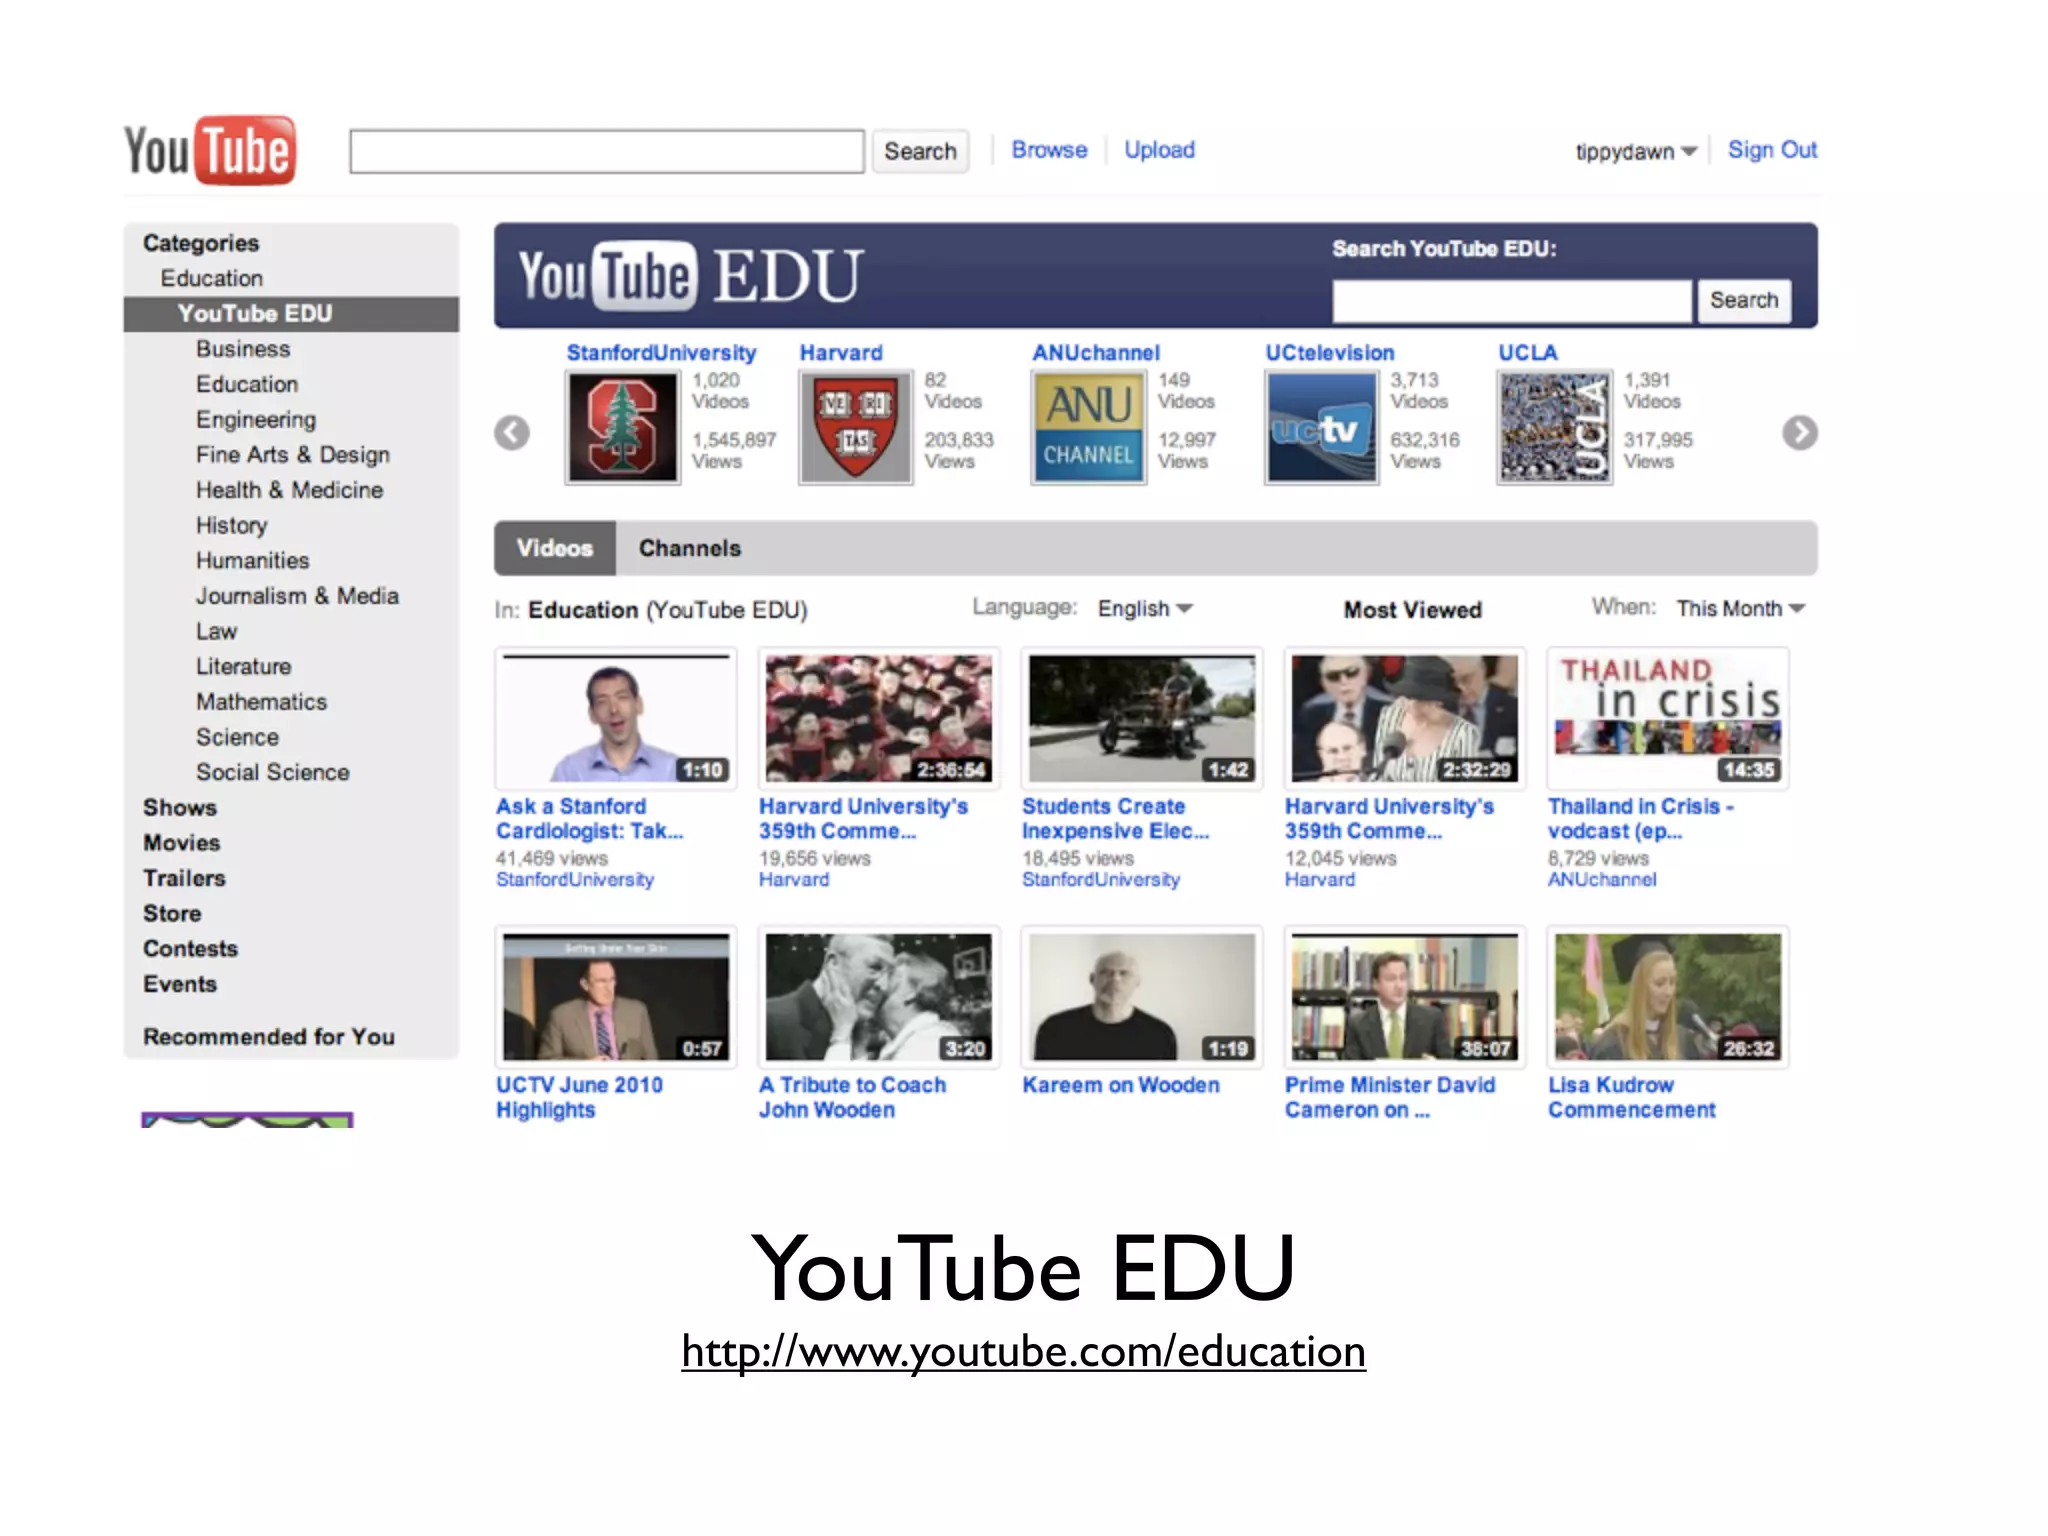Open Prime Minister David Cameron video thumbnail
The height and width of the screenshot is (1536, 2048).
point(1405,997)
